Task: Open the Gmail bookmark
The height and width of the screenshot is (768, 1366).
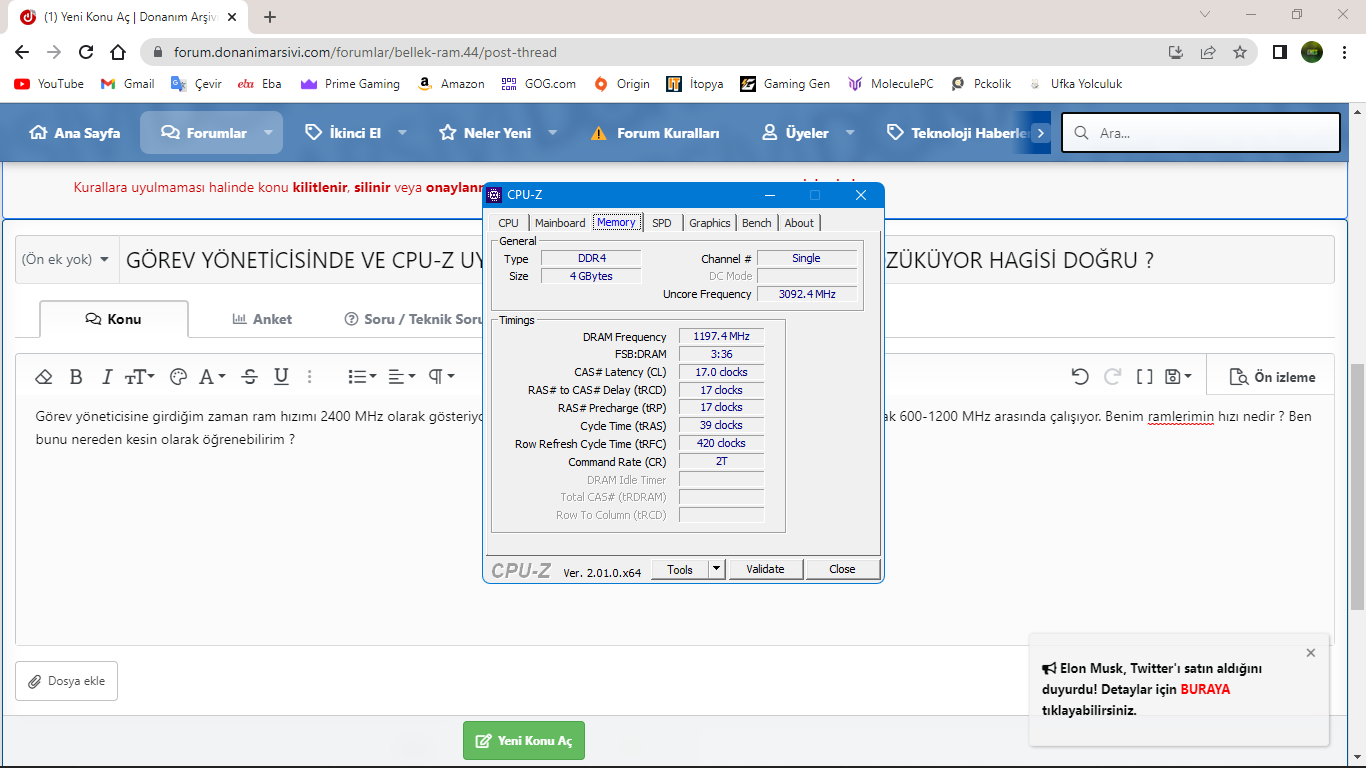Action: point(128,84)
